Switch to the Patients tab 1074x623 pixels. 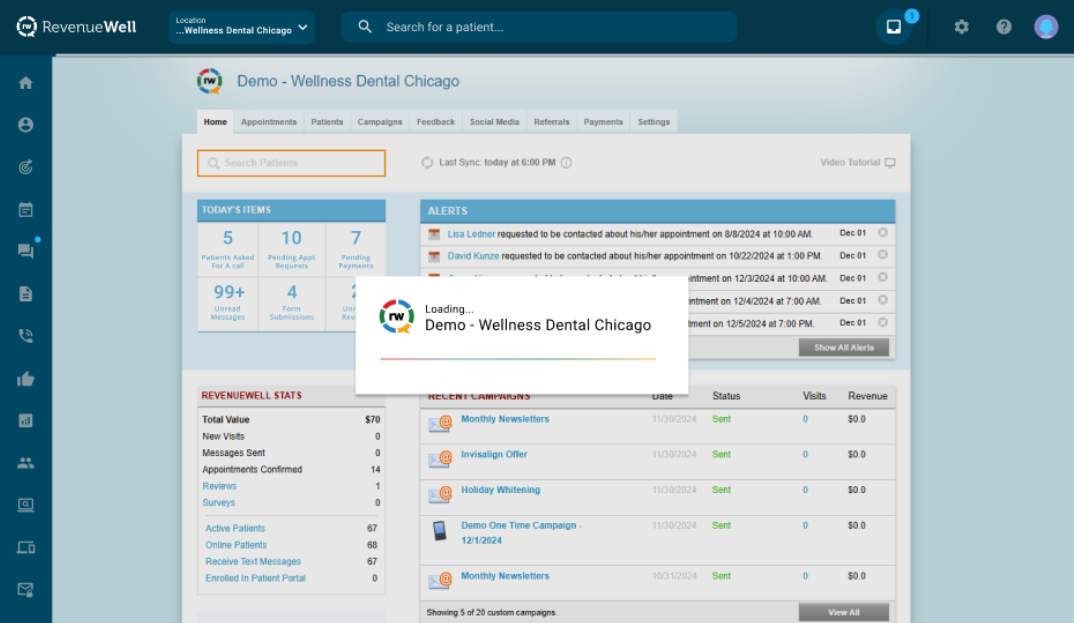(x=327, y=122)
